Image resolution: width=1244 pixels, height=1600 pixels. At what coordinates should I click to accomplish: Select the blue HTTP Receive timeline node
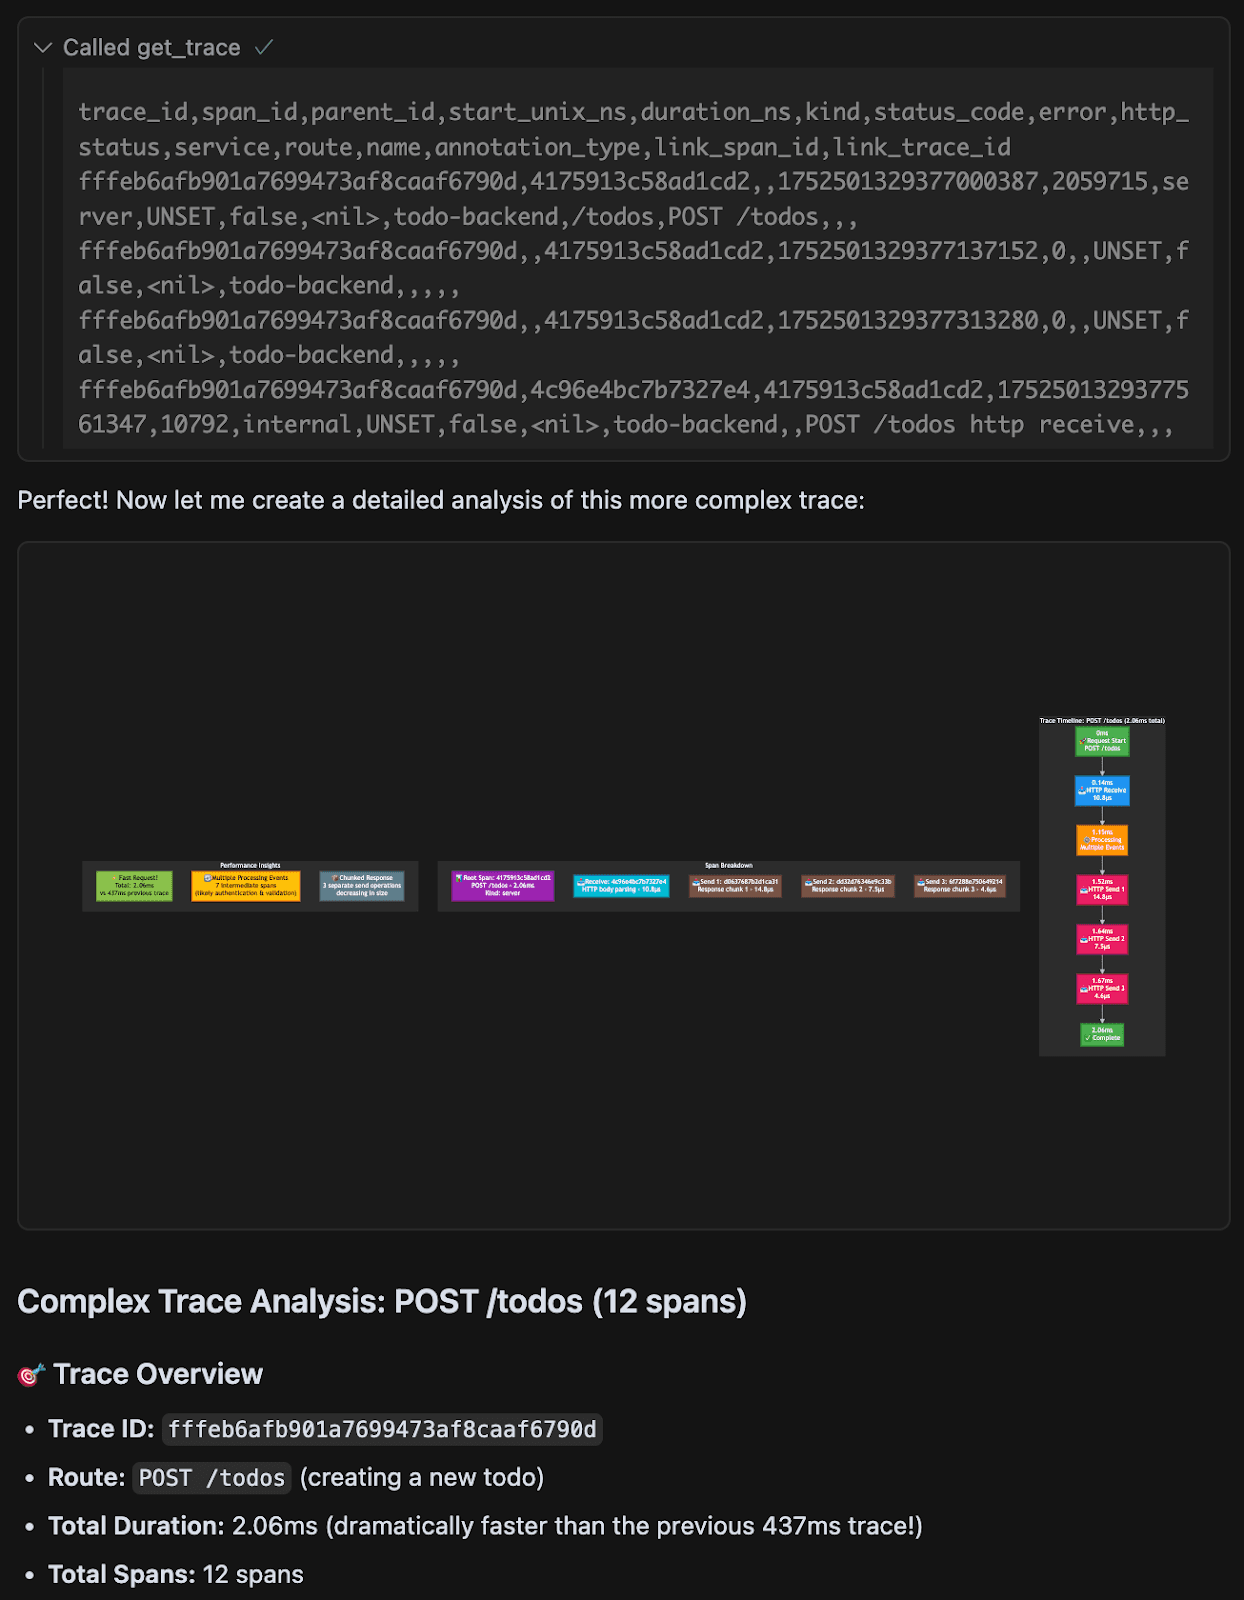[1102, 790]
